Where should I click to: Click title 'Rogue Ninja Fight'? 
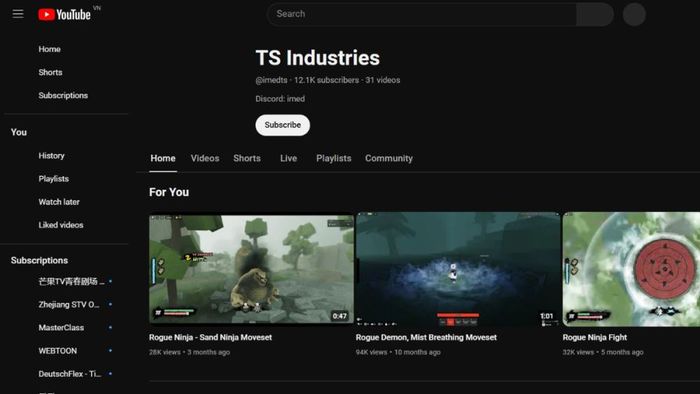[x=595, y=338]
